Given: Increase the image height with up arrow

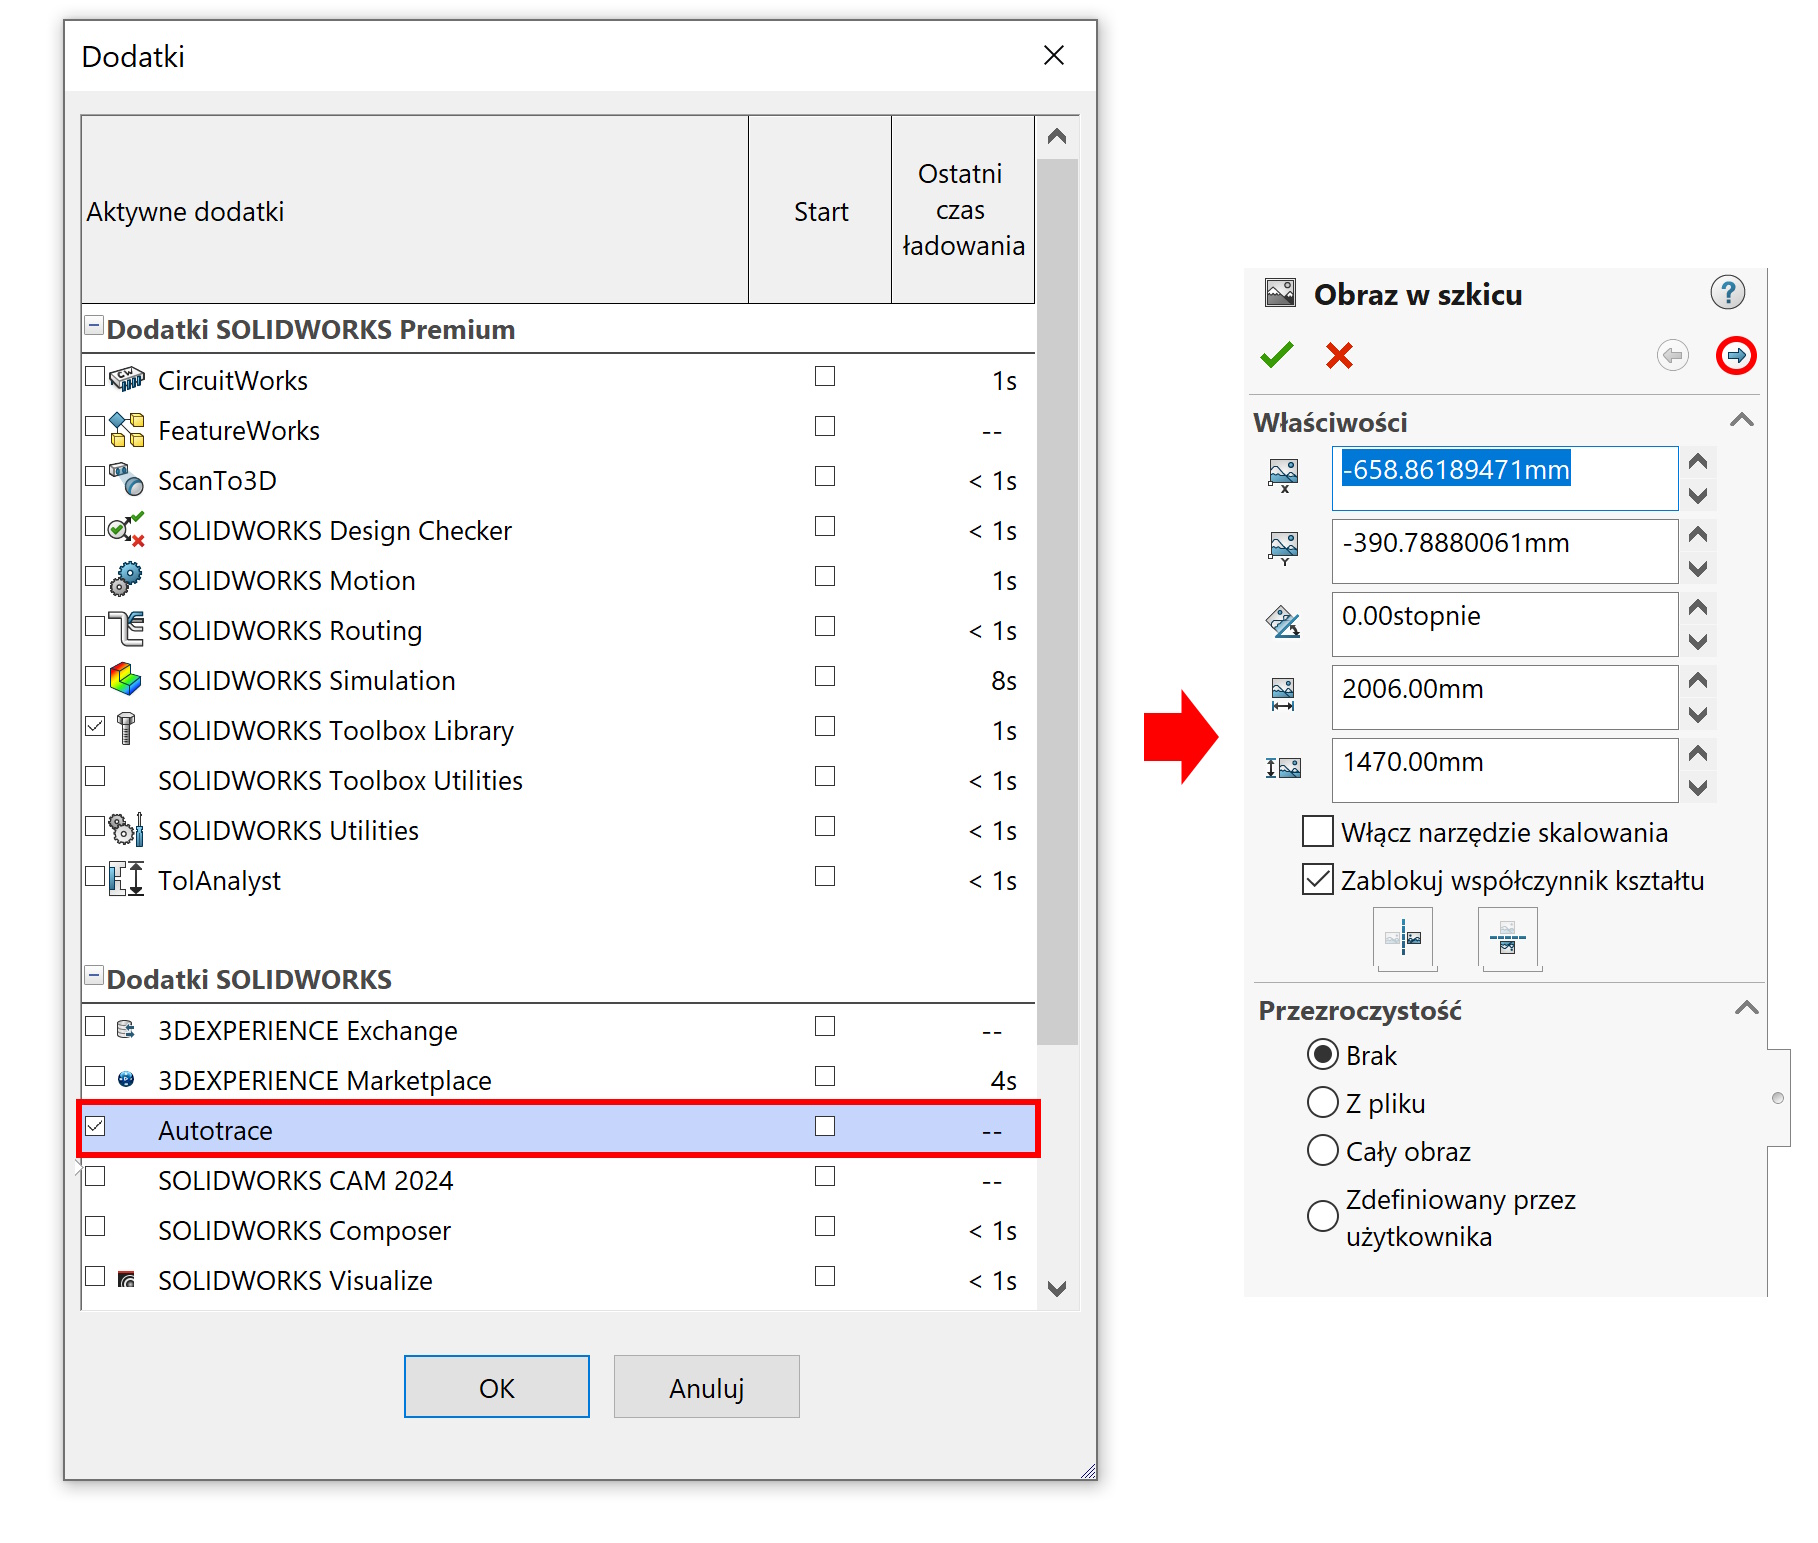Looking at the screenshot, I should [1697, 754].
